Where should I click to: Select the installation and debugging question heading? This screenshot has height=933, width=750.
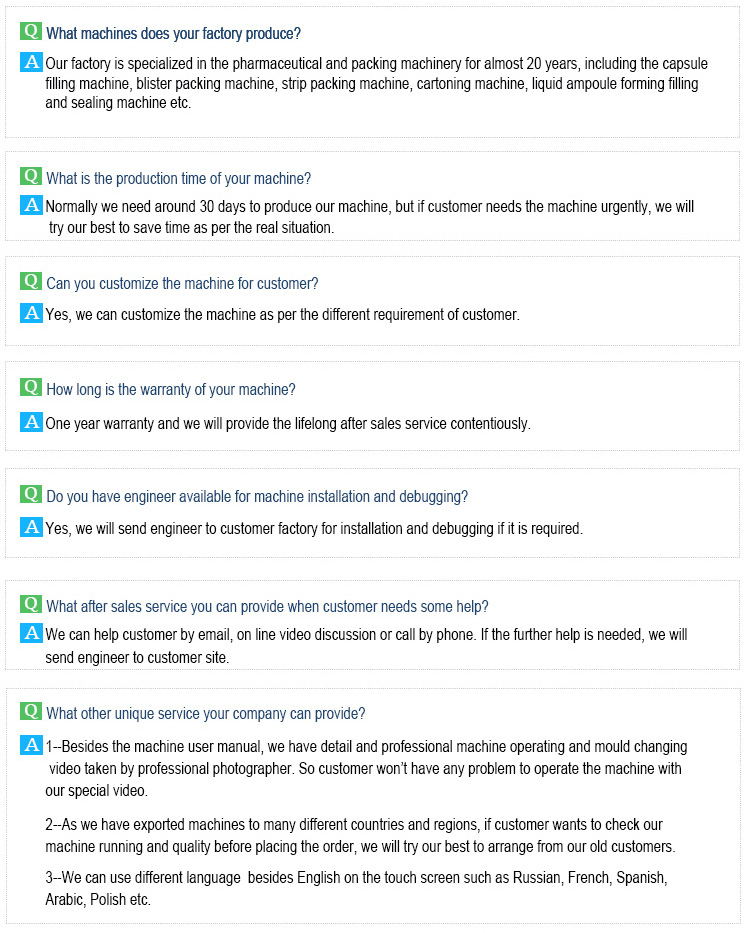click(x=257, y=497)
